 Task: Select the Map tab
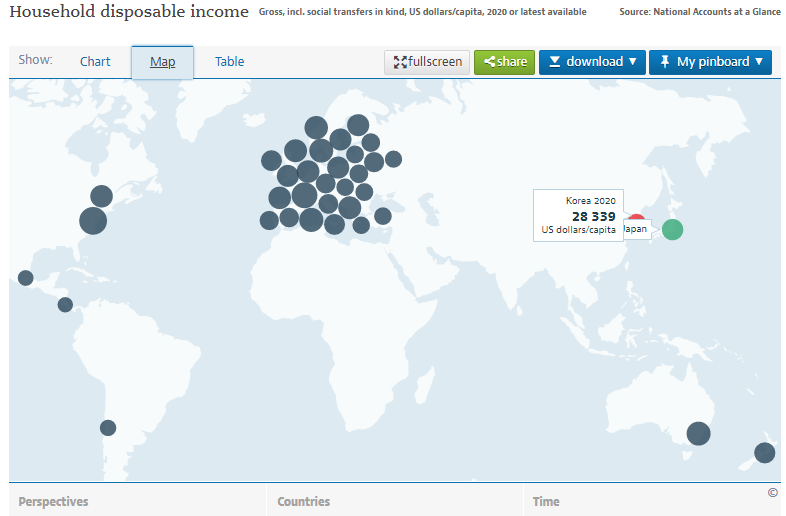(x=162, y=62)
